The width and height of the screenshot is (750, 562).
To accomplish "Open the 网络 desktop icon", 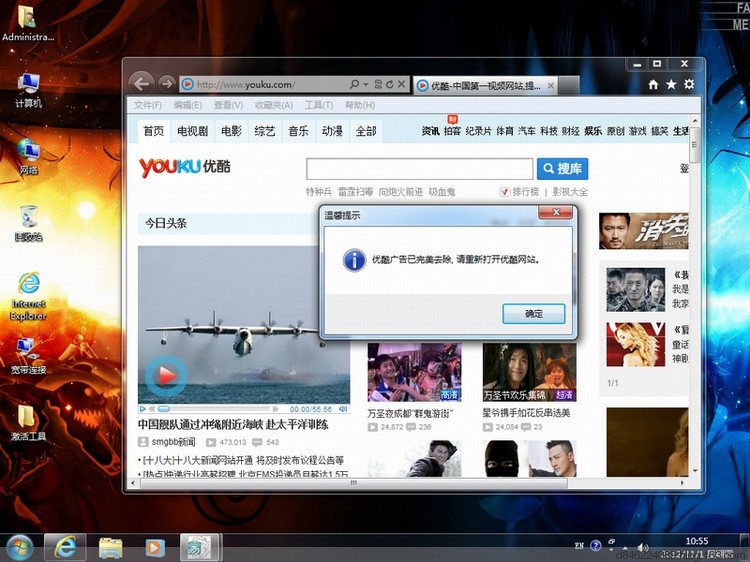I will (29, 157).
